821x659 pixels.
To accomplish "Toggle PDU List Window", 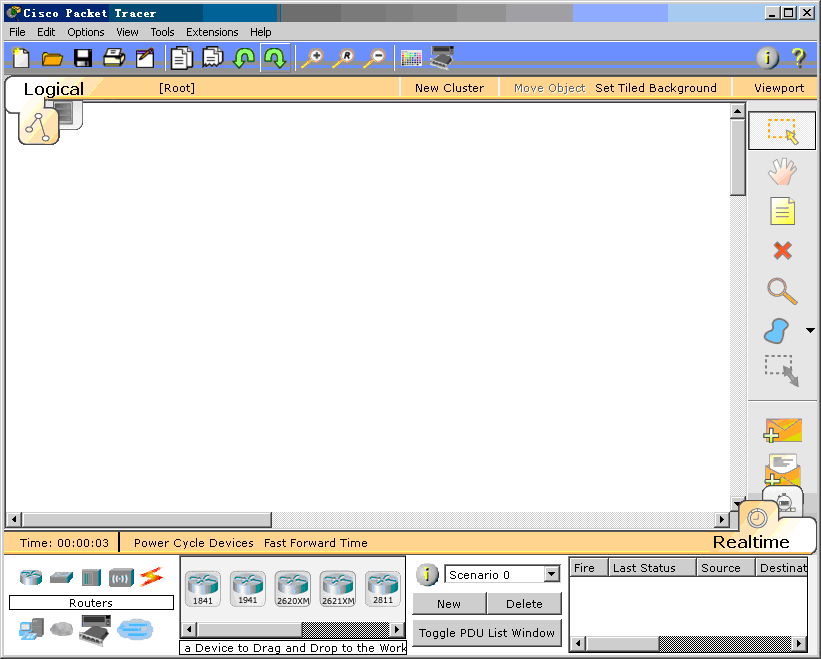I will point(487,633).
